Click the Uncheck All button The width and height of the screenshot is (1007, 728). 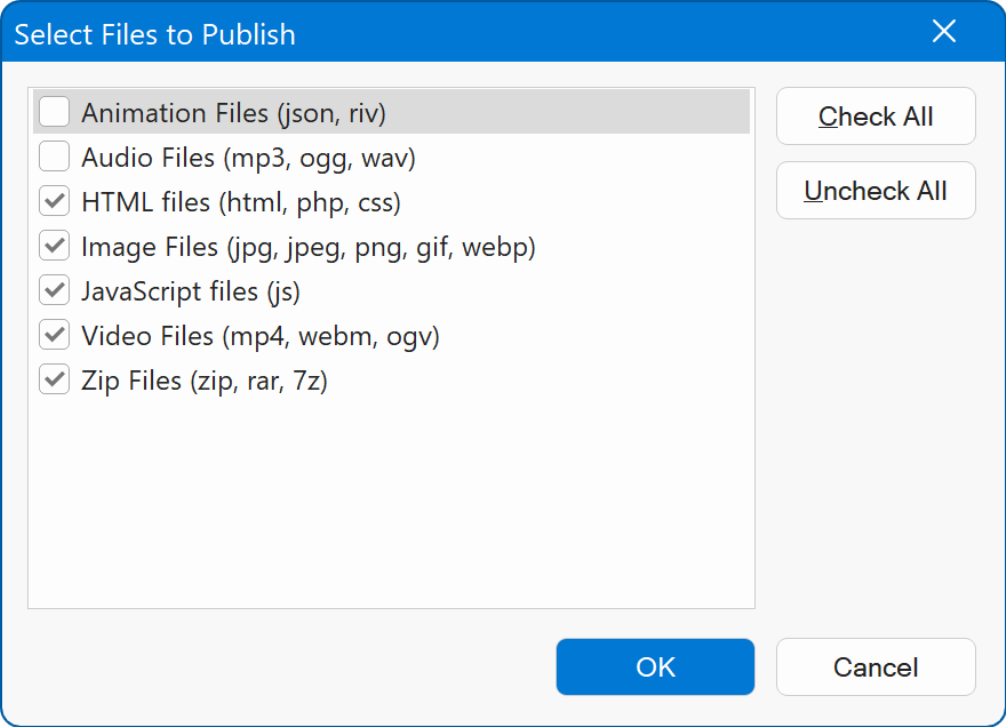[875, 191]
